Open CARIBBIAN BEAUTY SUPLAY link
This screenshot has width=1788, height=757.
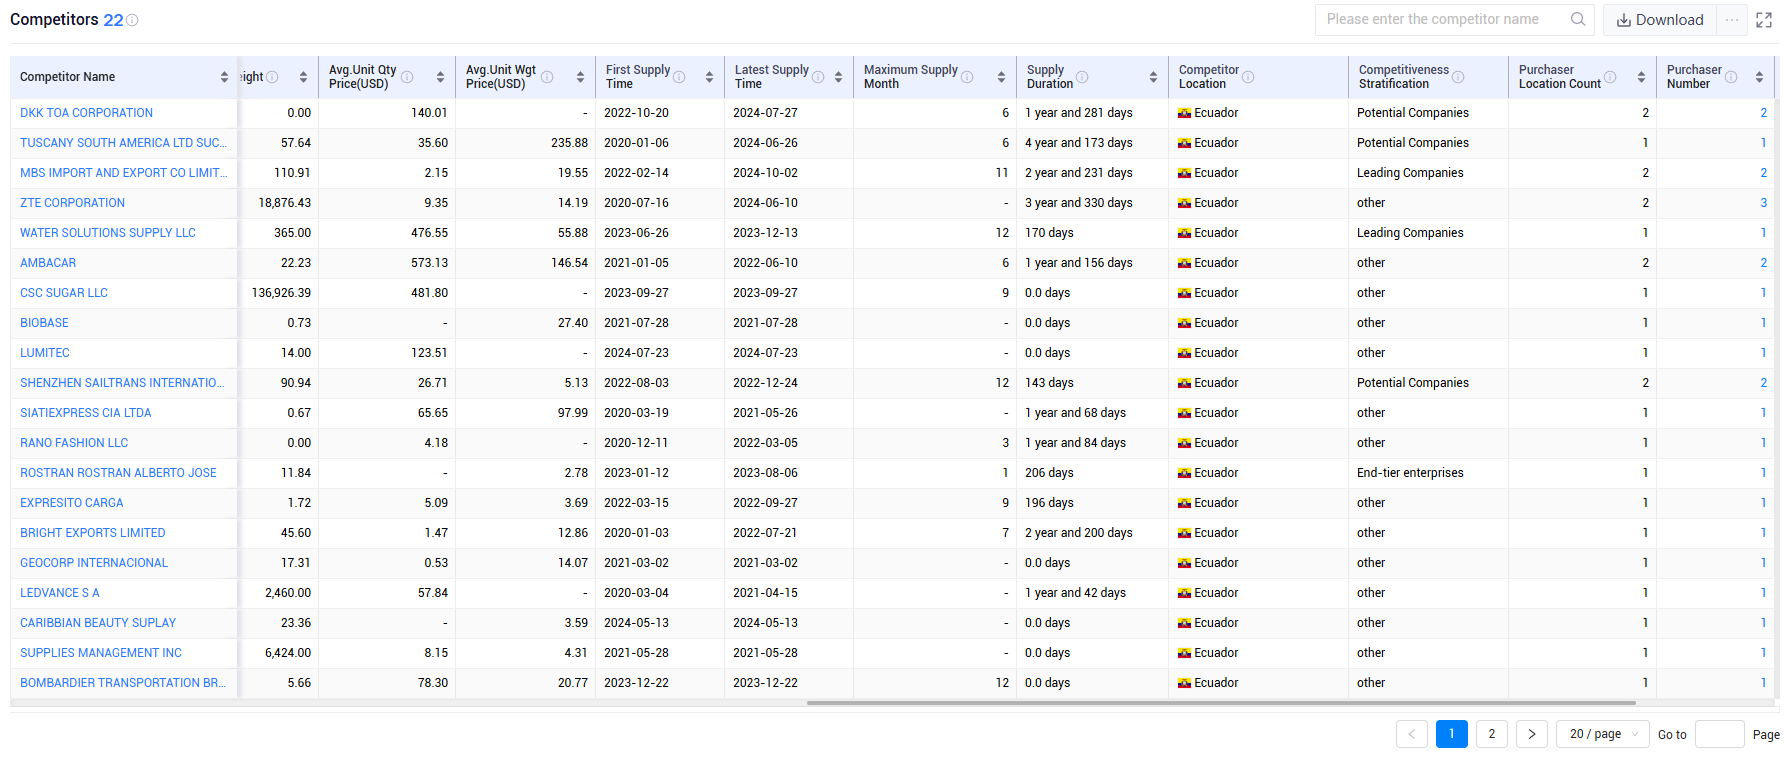pyautogui.click(x=98, y=623)
